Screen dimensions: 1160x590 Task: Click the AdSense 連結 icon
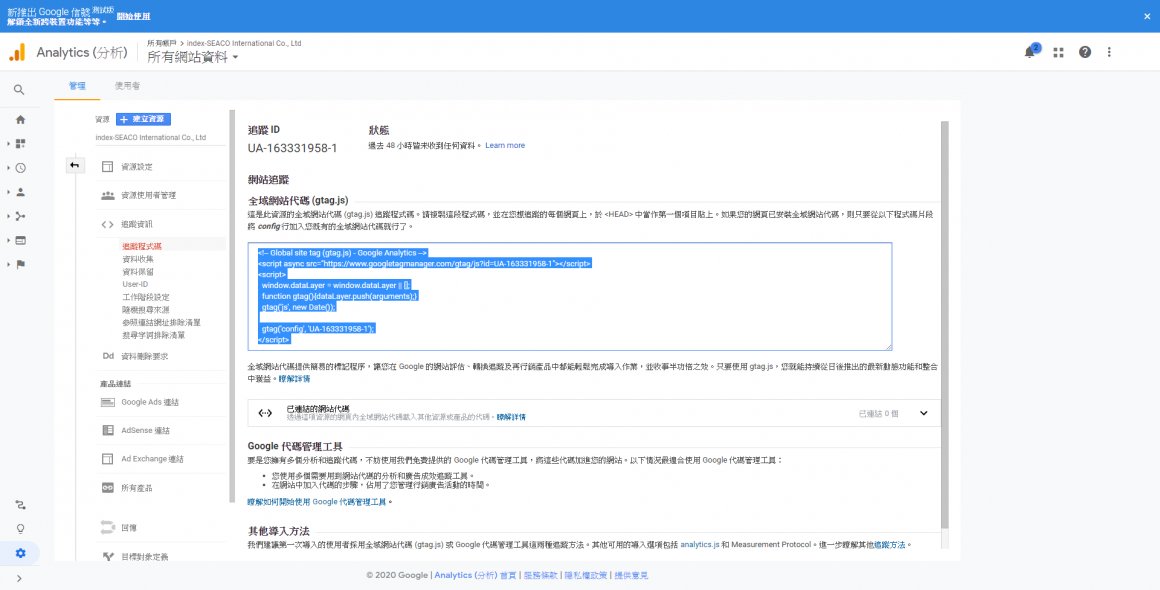coord(107,430)
